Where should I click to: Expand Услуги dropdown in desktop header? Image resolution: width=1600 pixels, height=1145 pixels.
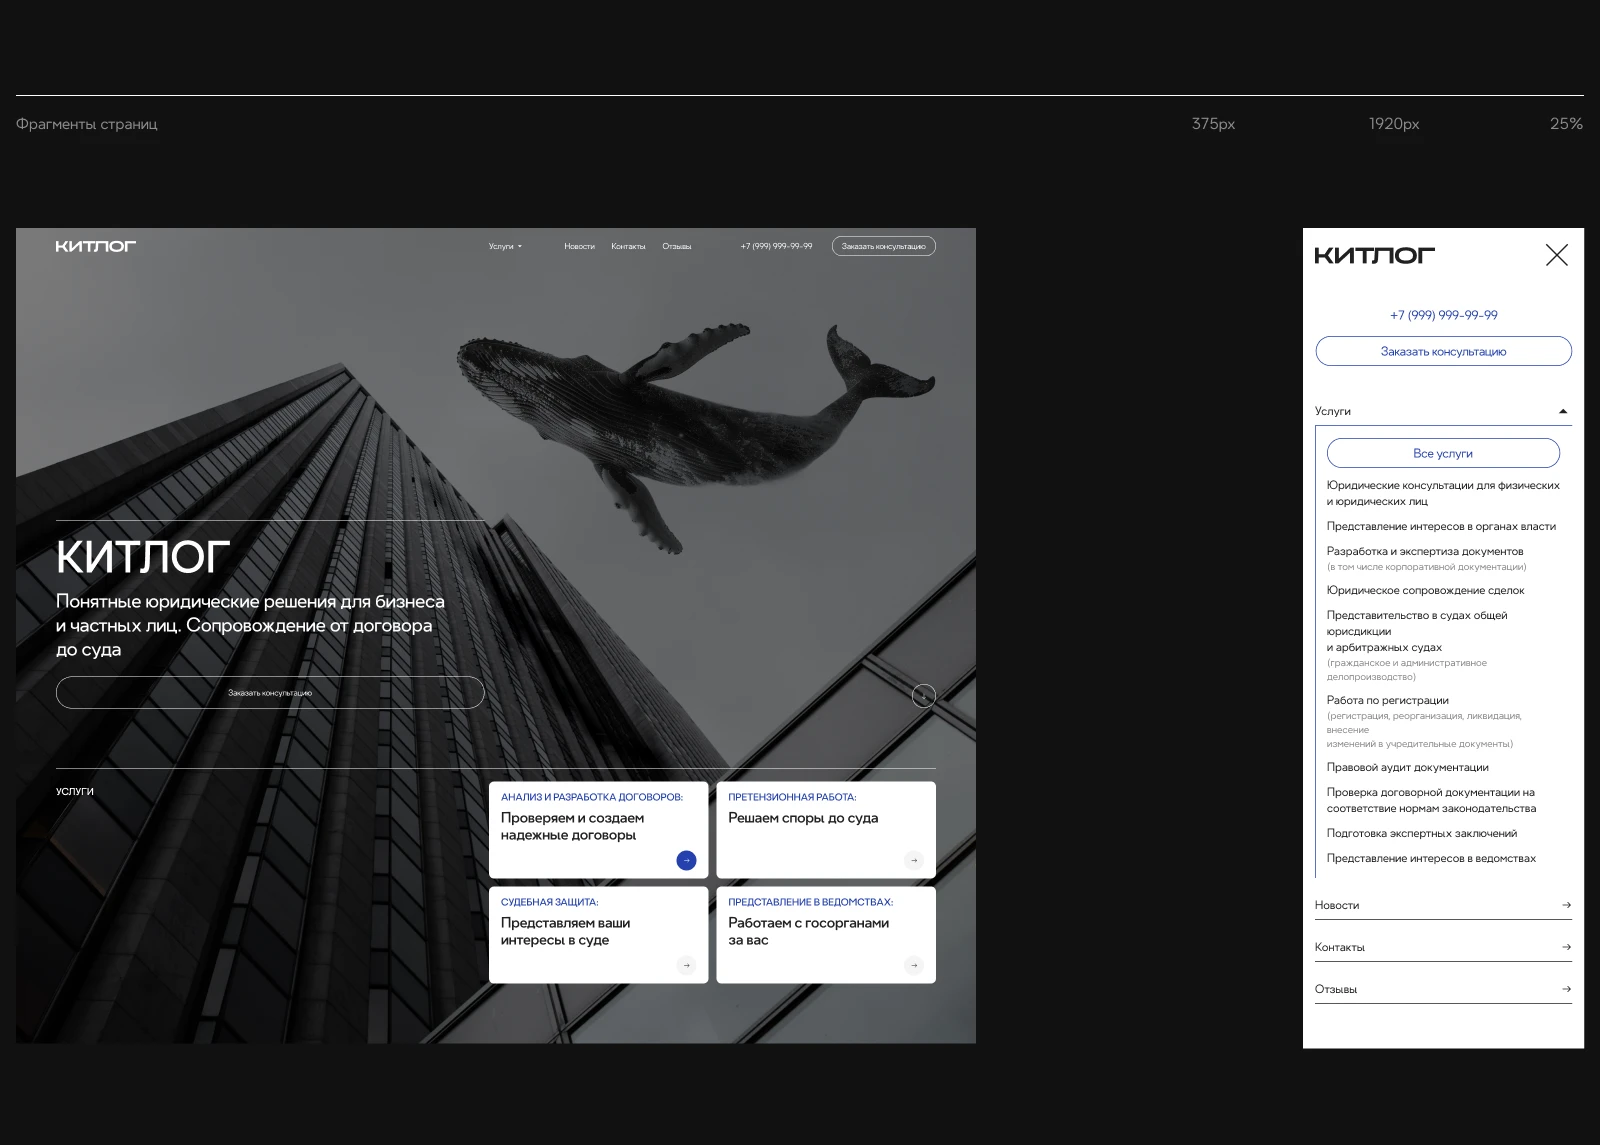tap(505, 246)
